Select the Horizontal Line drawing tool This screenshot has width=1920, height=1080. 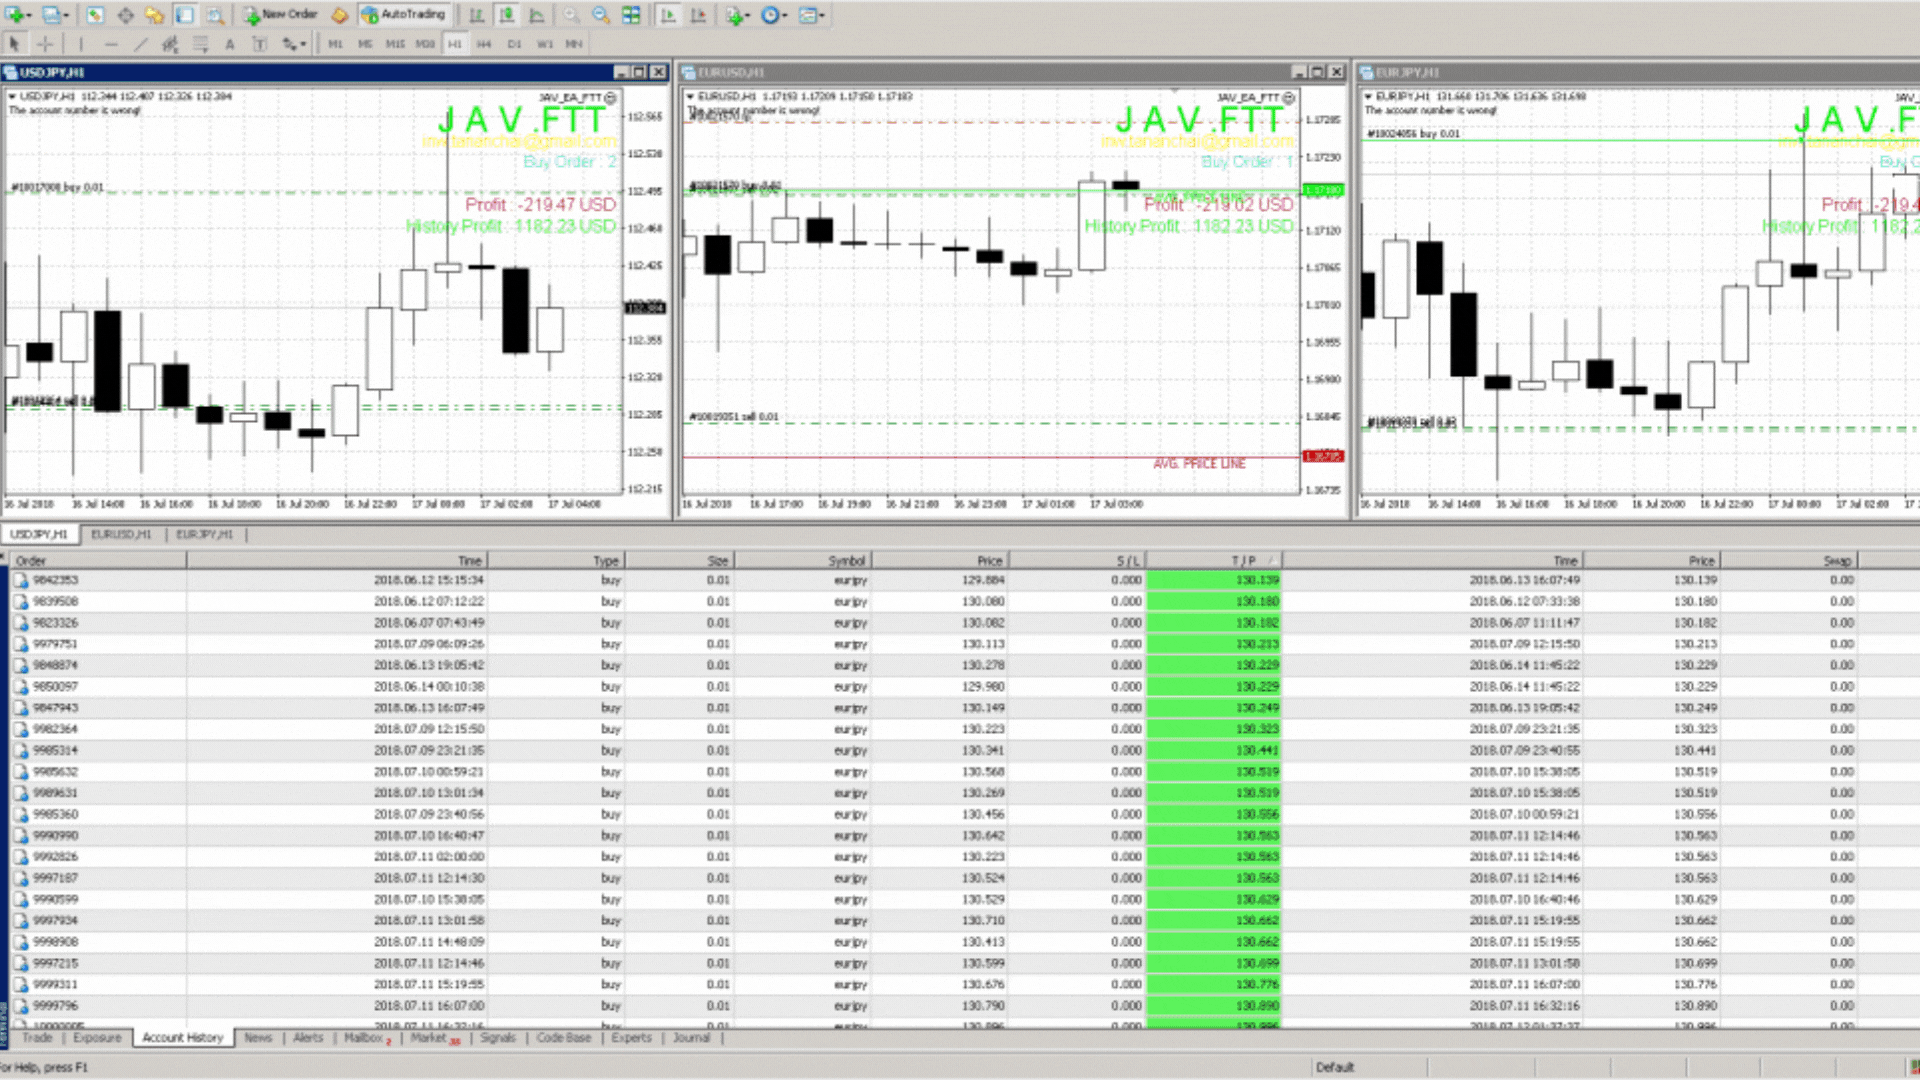[x=111, y=44]
